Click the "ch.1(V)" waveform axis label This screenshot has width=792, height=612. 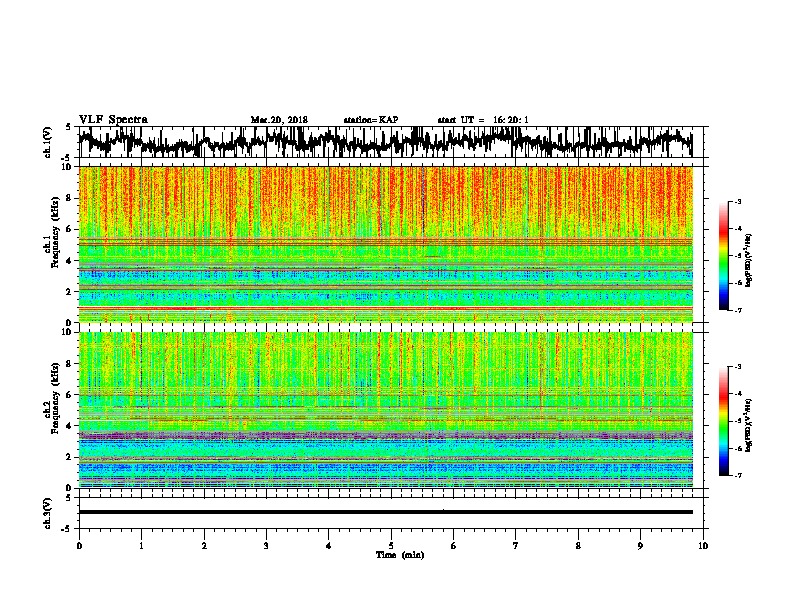[x=48, y=142]
